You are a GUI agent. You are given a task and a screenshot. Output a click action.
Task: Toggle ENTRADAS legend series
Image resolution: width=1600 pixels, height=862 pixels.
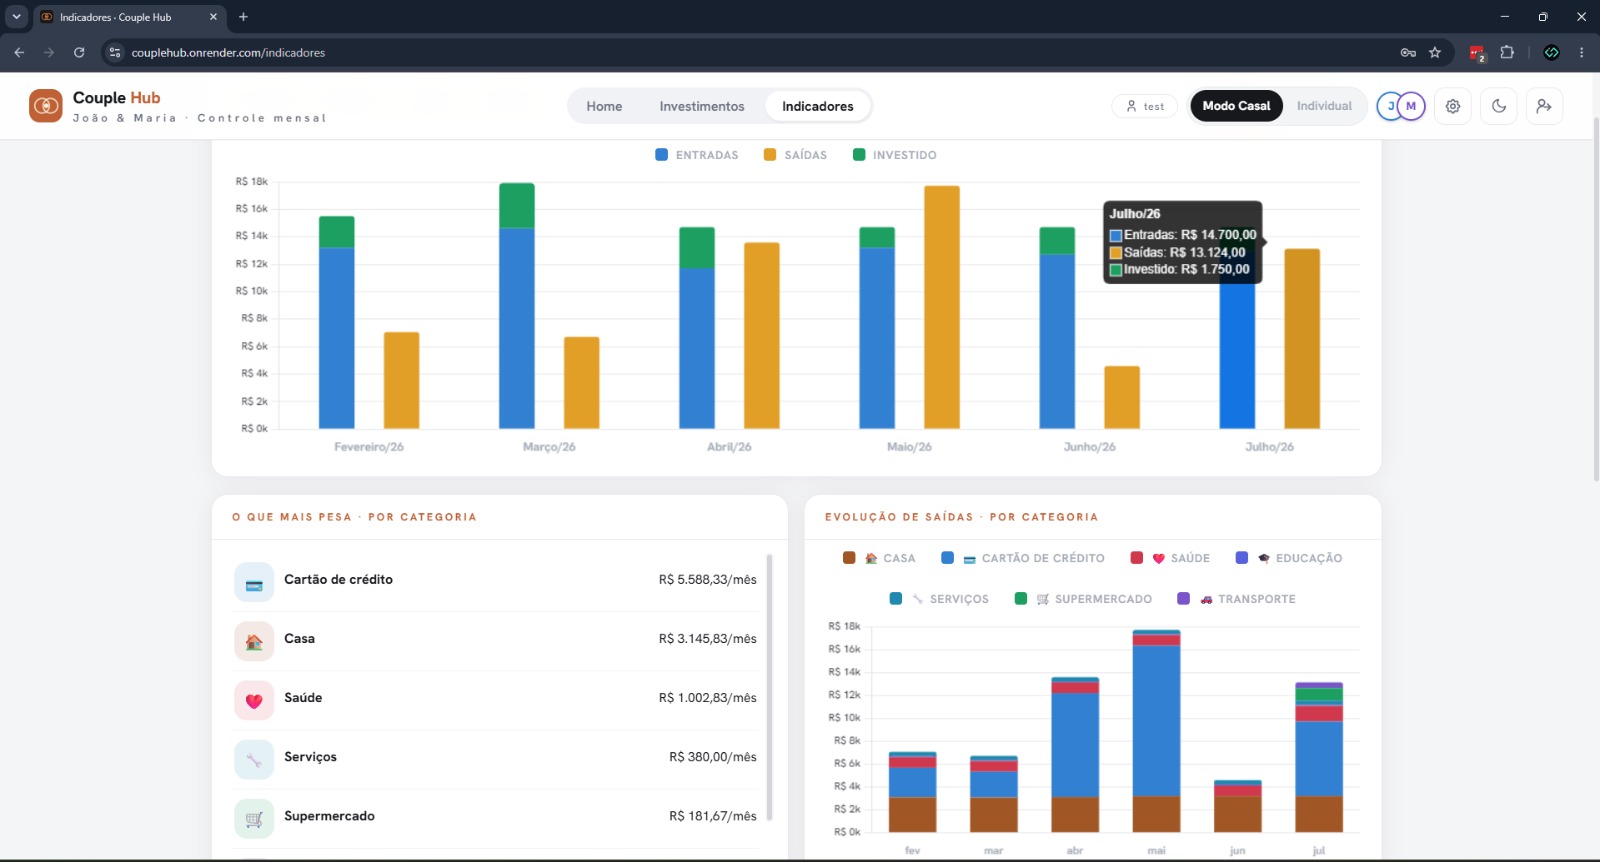point(697,155)
